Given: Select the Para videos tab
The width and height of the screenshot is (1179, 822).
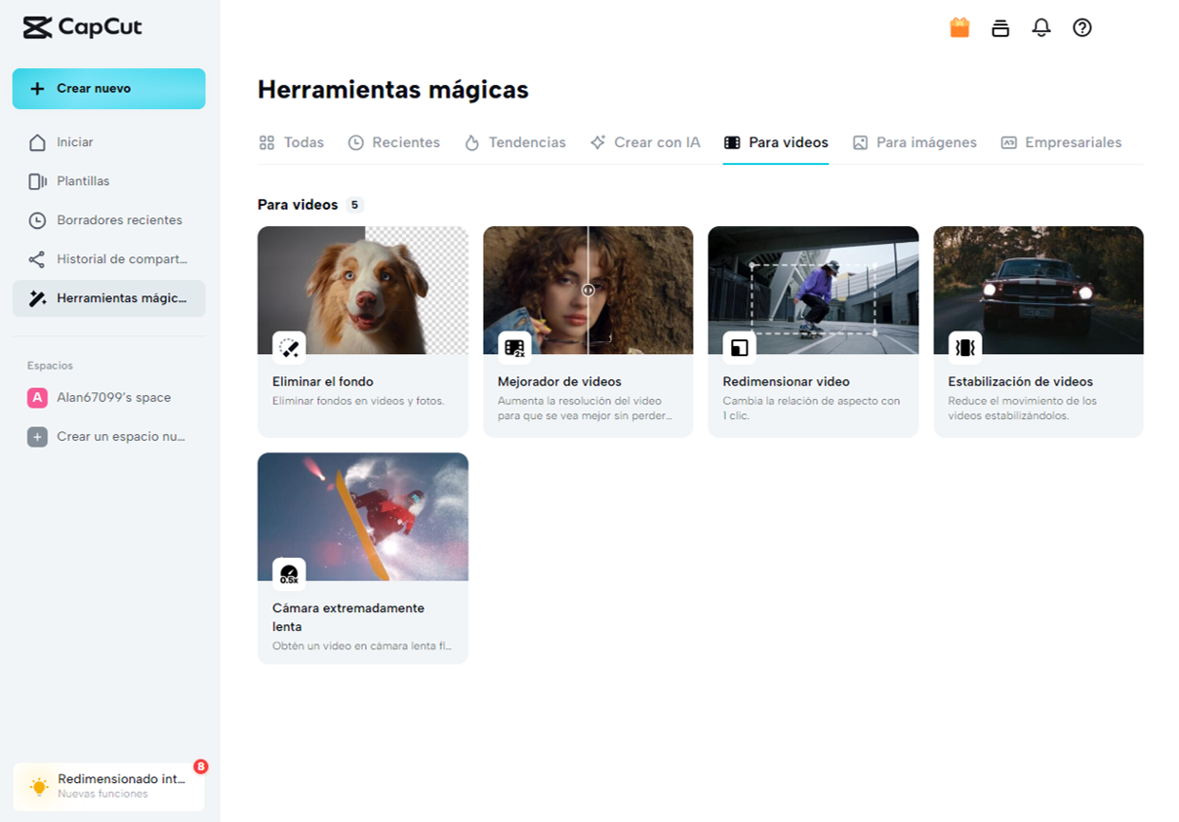Looking at the screenshot, I should pos(776,143).
